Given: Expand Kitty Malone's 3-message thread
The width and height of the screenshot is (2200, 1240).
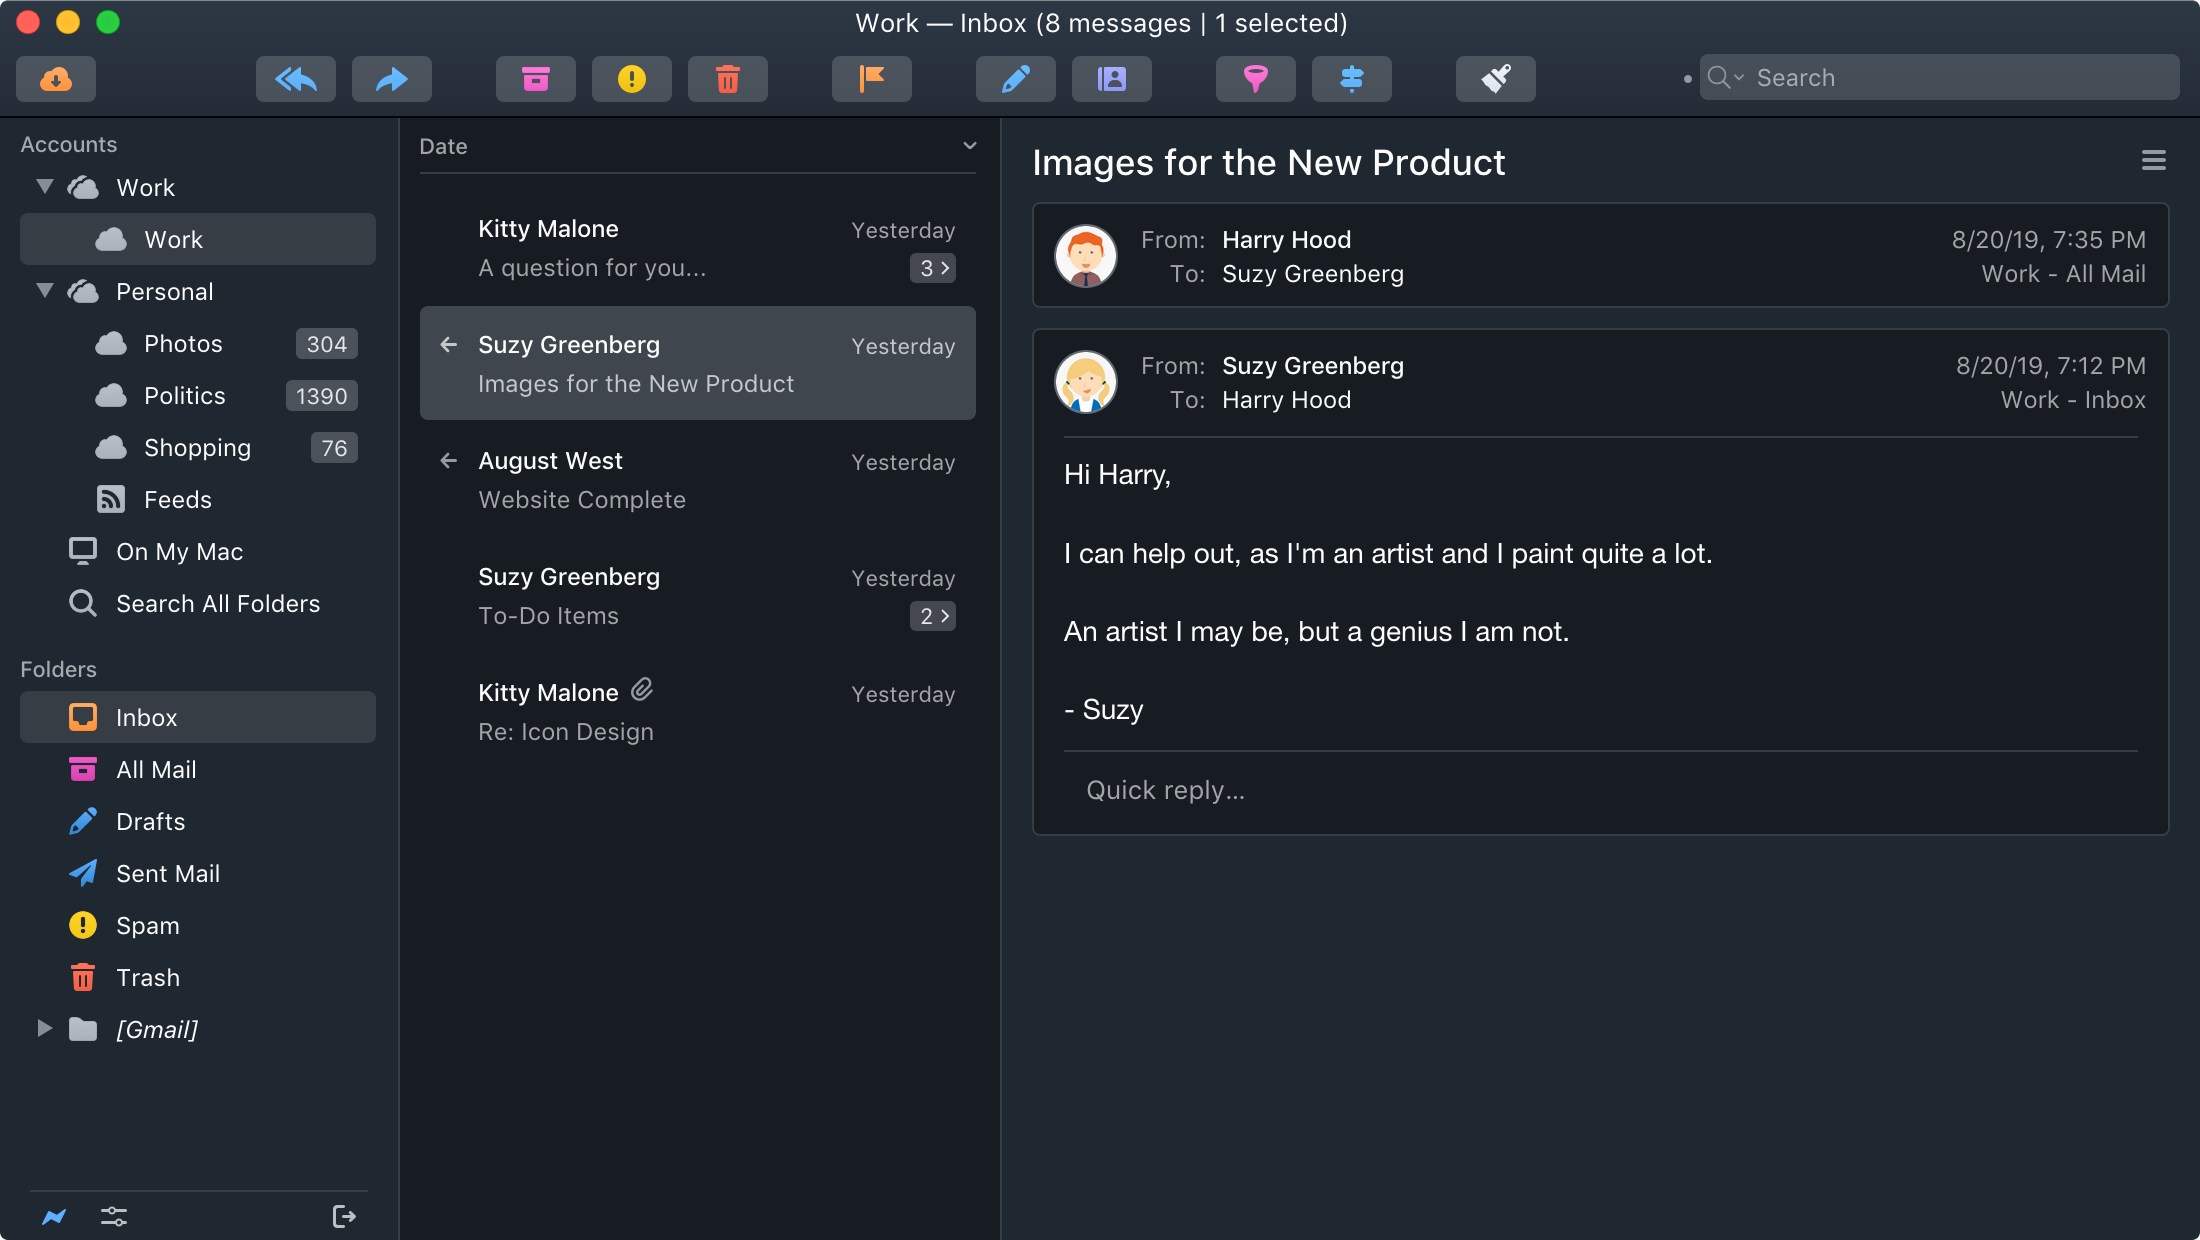Looking at the screenshot, I should coord(932,268).
